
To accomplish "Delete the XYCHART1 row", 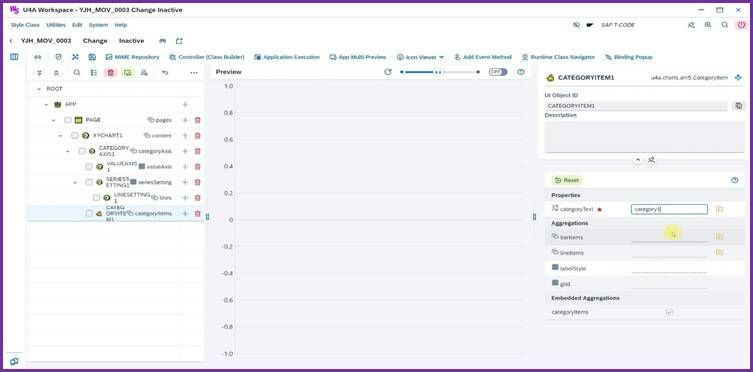I will pos(197,136).
